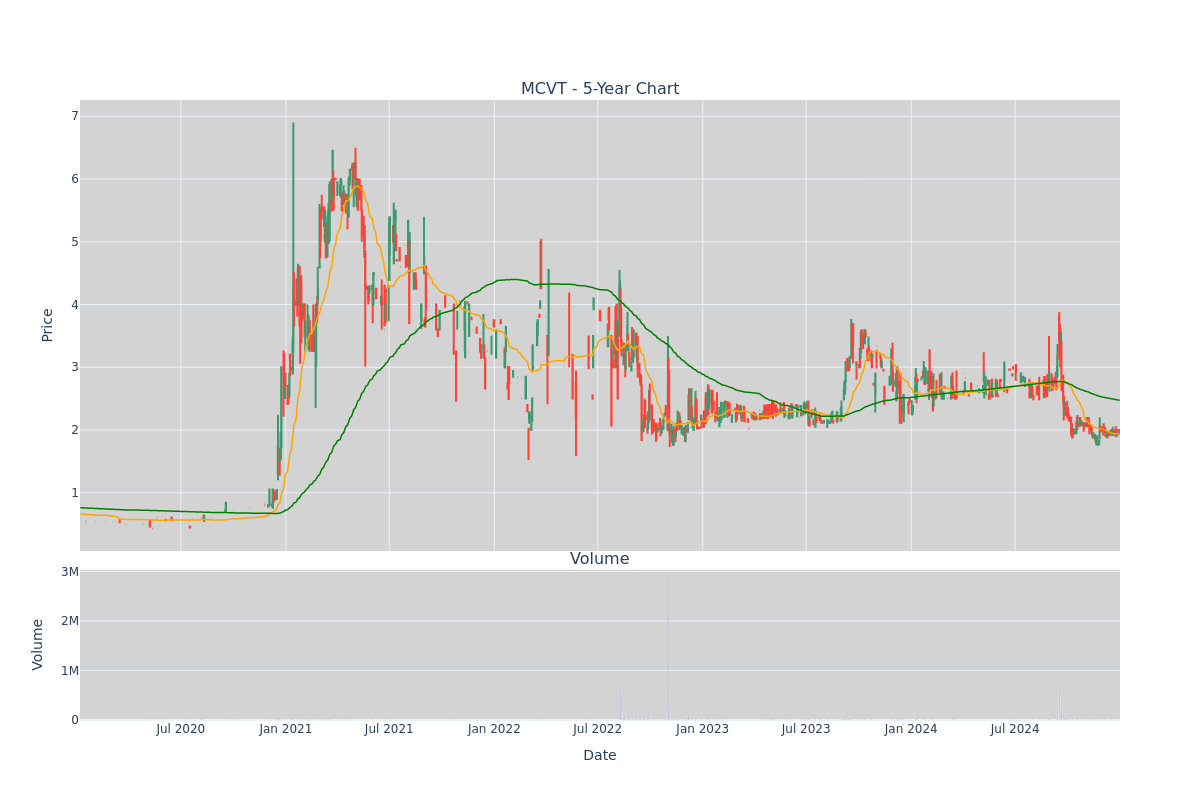Click the price axis value 2
The height and width of the screenshot is (800, 1200).
click(74, 430)
